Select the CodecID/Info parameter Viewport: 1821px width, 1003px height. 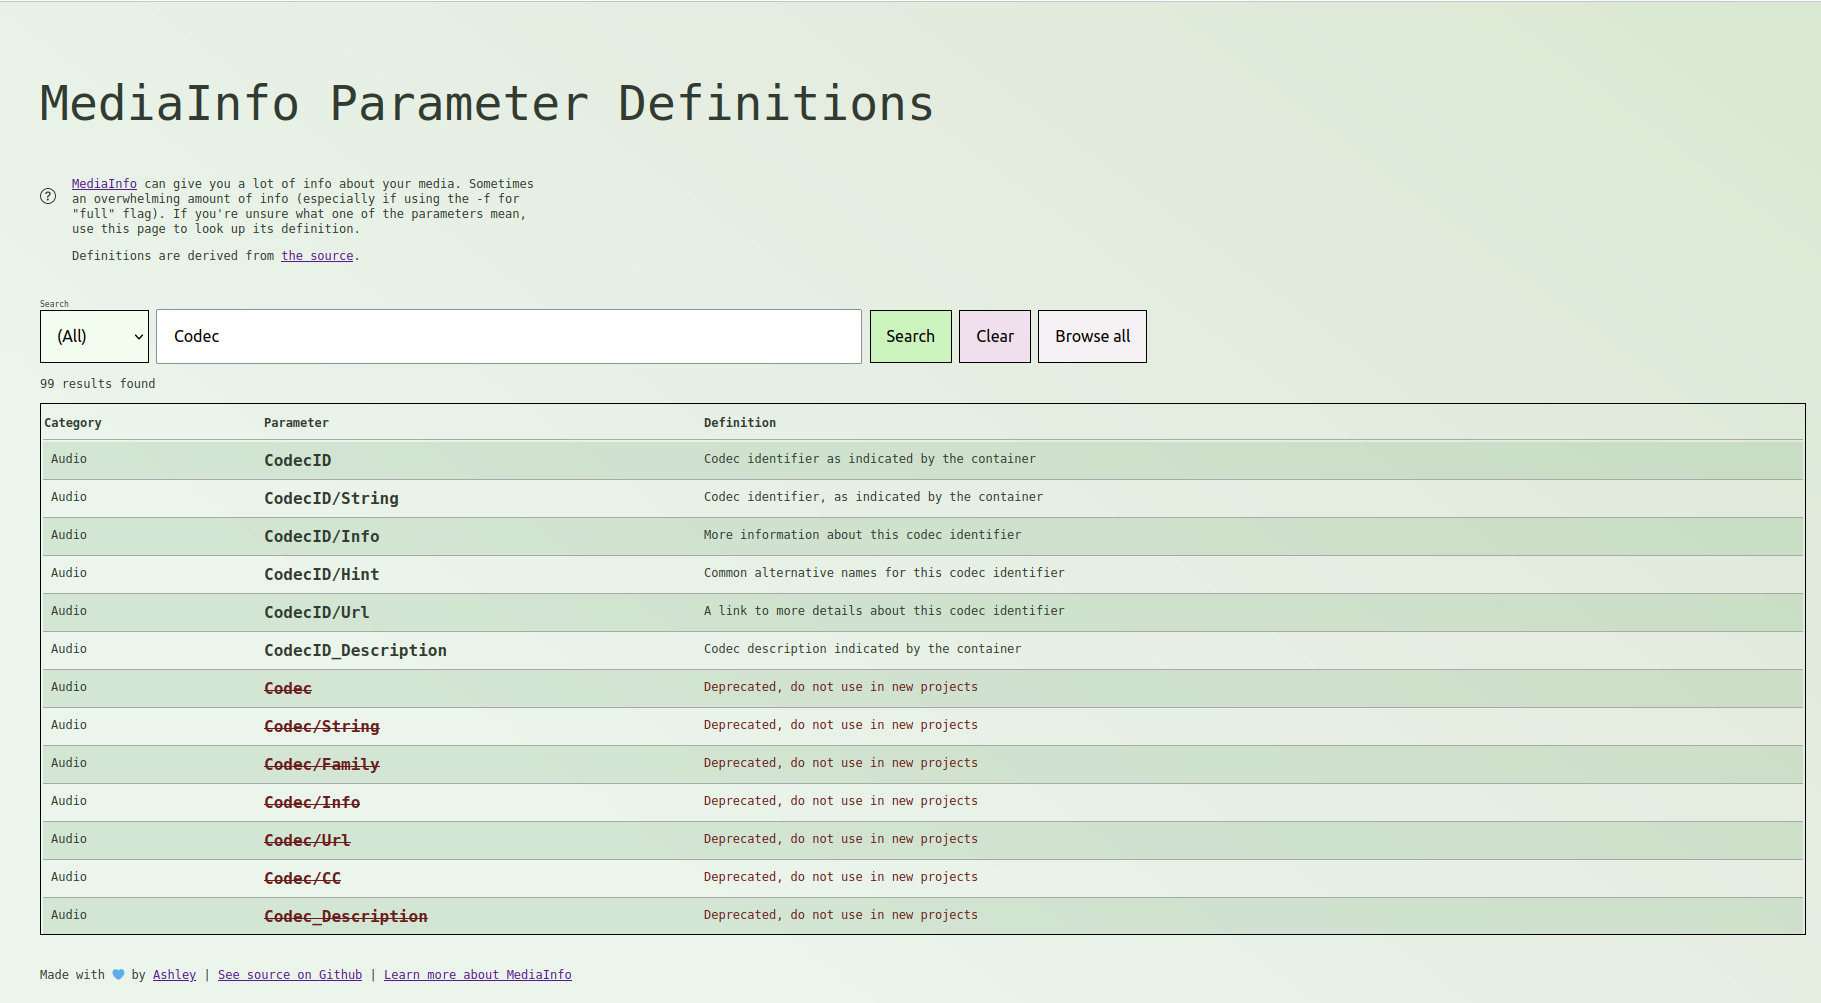322,536
